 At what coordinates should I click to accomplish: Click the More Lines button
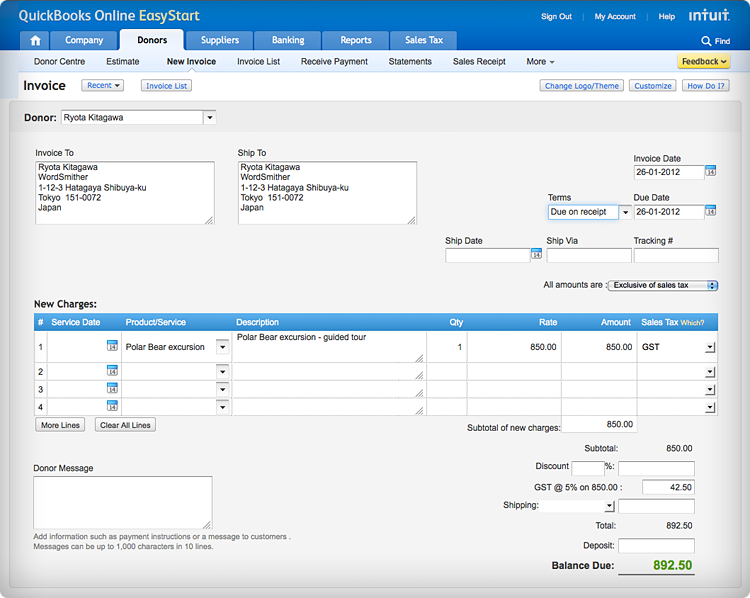click(x=60, y=425)
